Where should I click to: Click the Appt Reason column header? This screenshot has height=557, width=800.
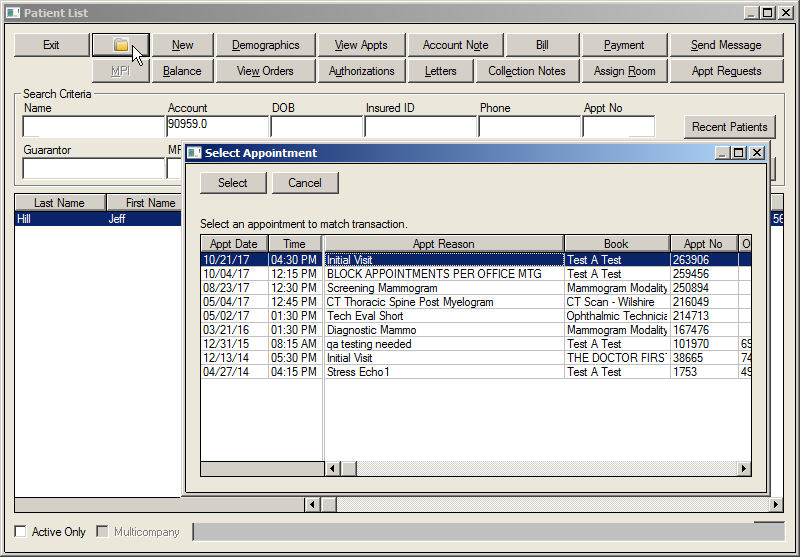click(443, 244)
